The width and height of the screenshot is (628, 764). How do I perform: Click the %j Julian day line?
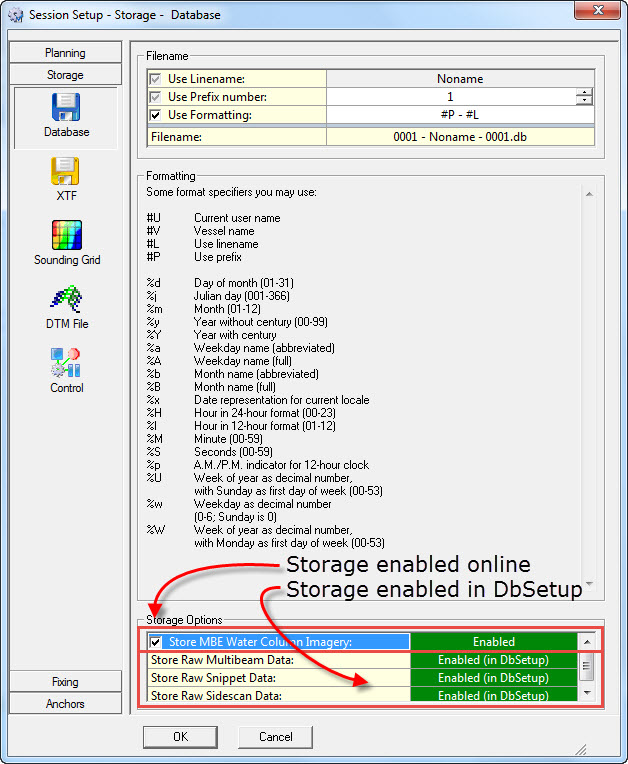[x=218, y=296]
